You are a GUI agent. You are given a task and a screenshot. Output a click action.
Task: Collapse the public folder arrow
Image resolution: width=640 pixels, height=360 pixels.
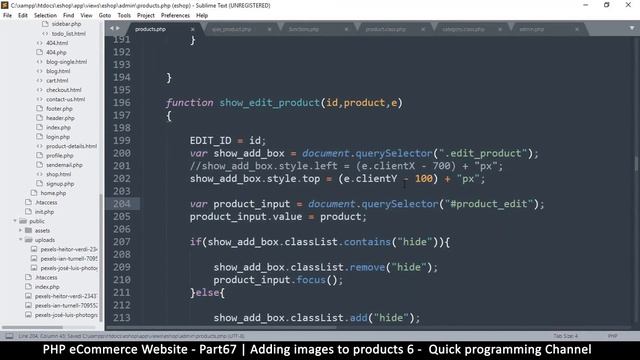[15, 221]
